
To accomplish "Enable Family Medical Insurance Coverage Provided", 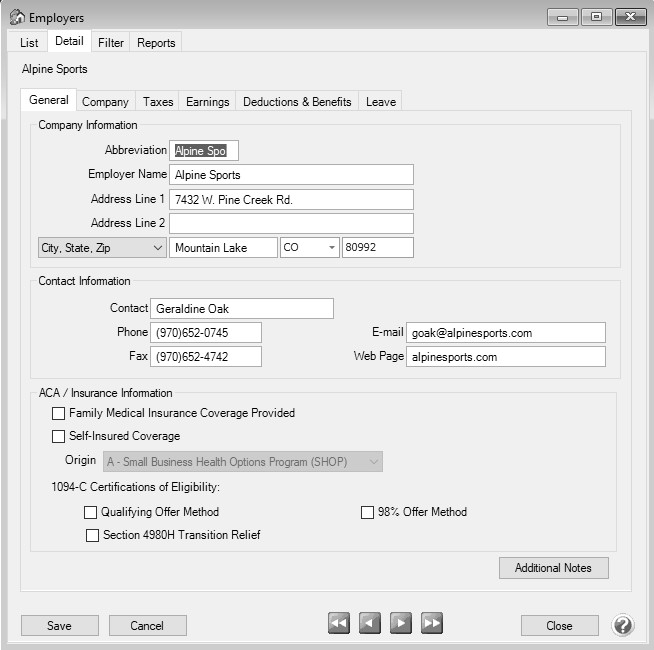I will click(58, 413).
